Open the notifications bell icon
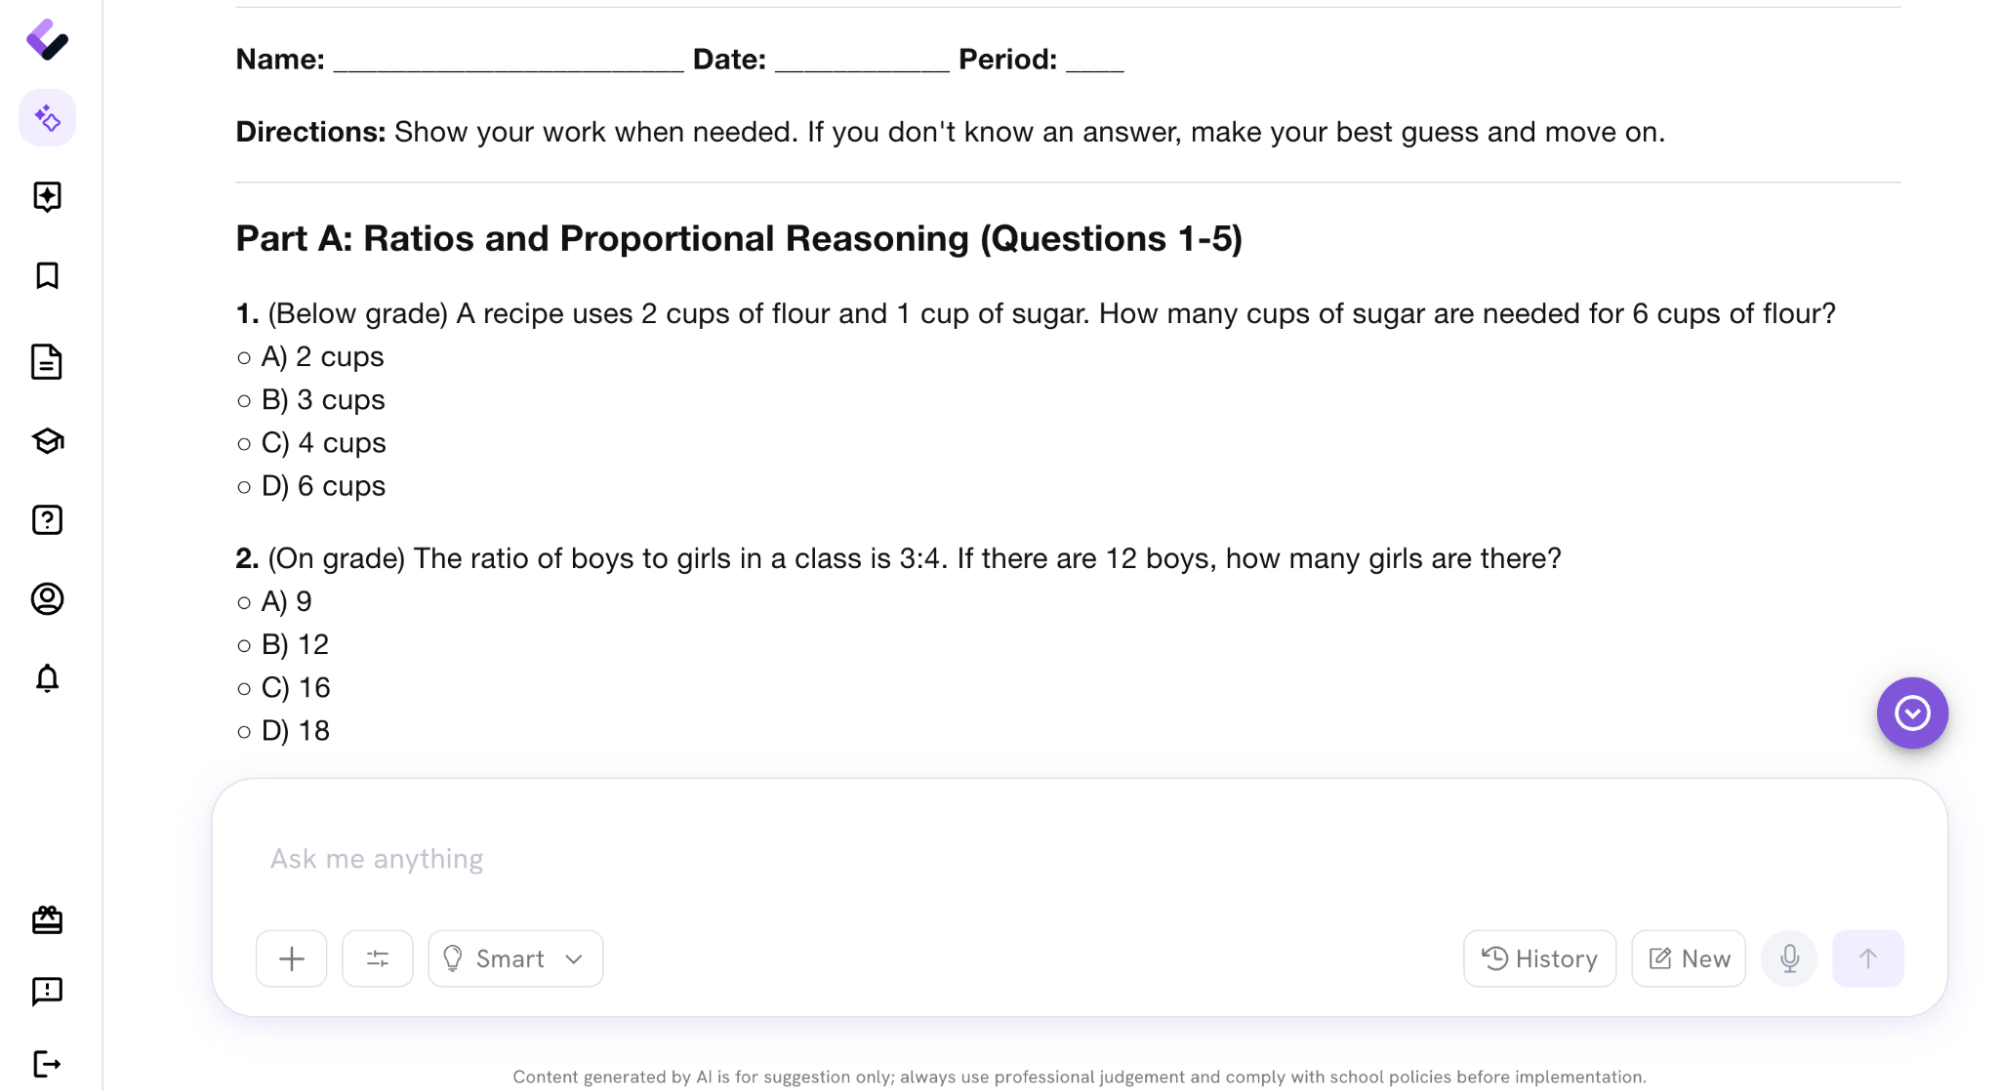The width and height of the screenshot is (1999, 1092). click(x=47, y=679)
